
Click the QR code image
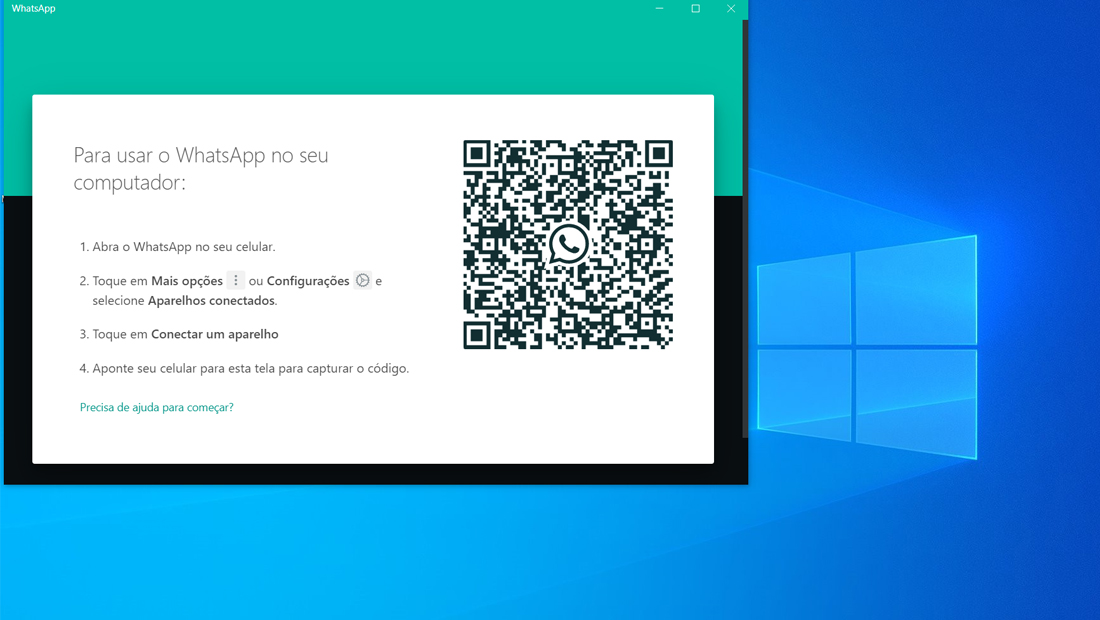(568, 245)
